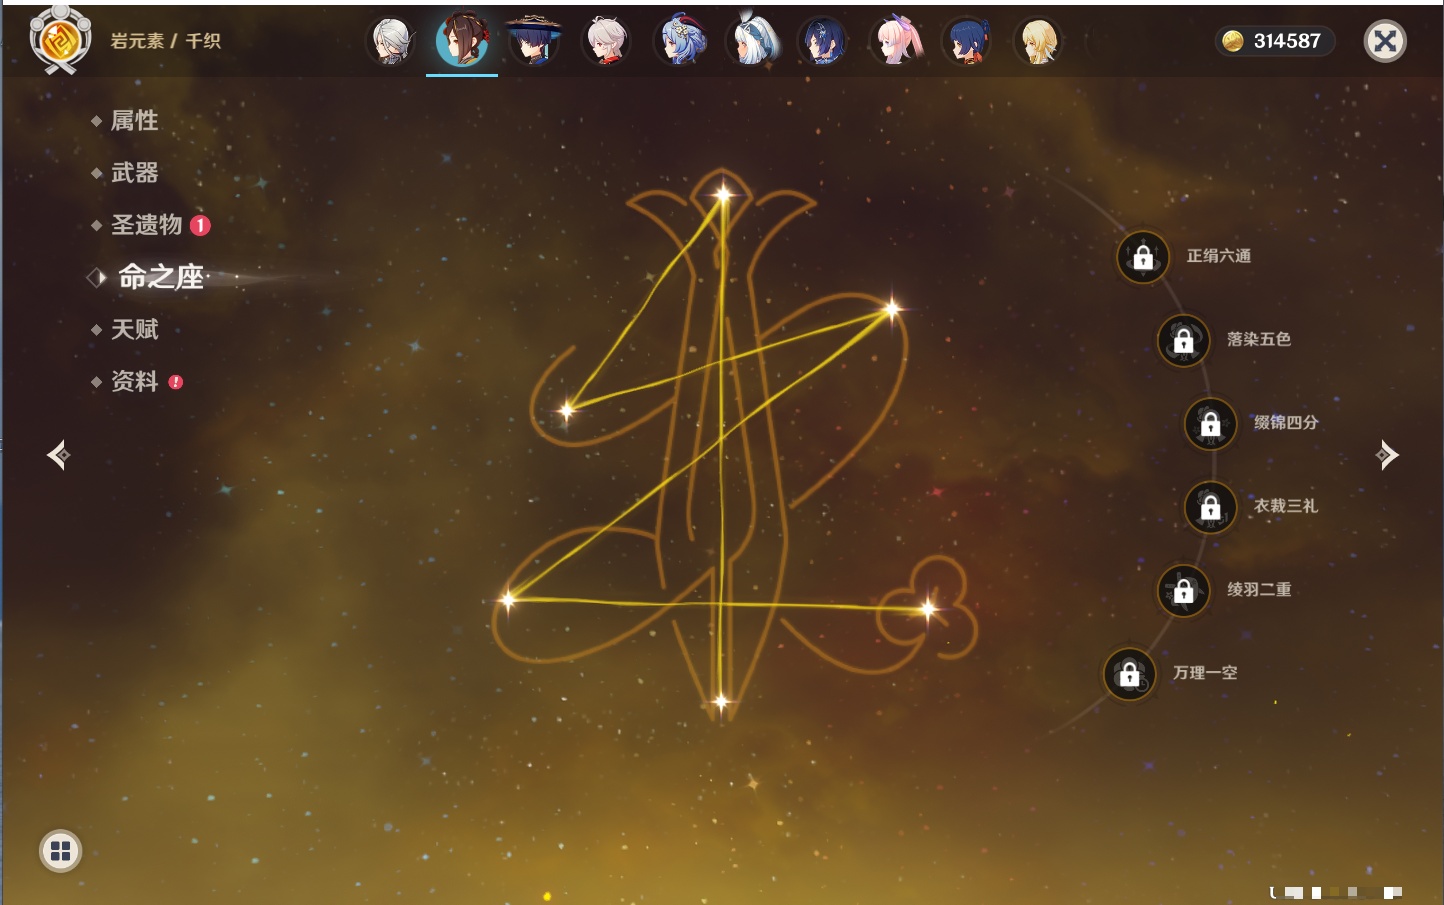Select the locked 万理一空 node icon

coord(1129,674)
